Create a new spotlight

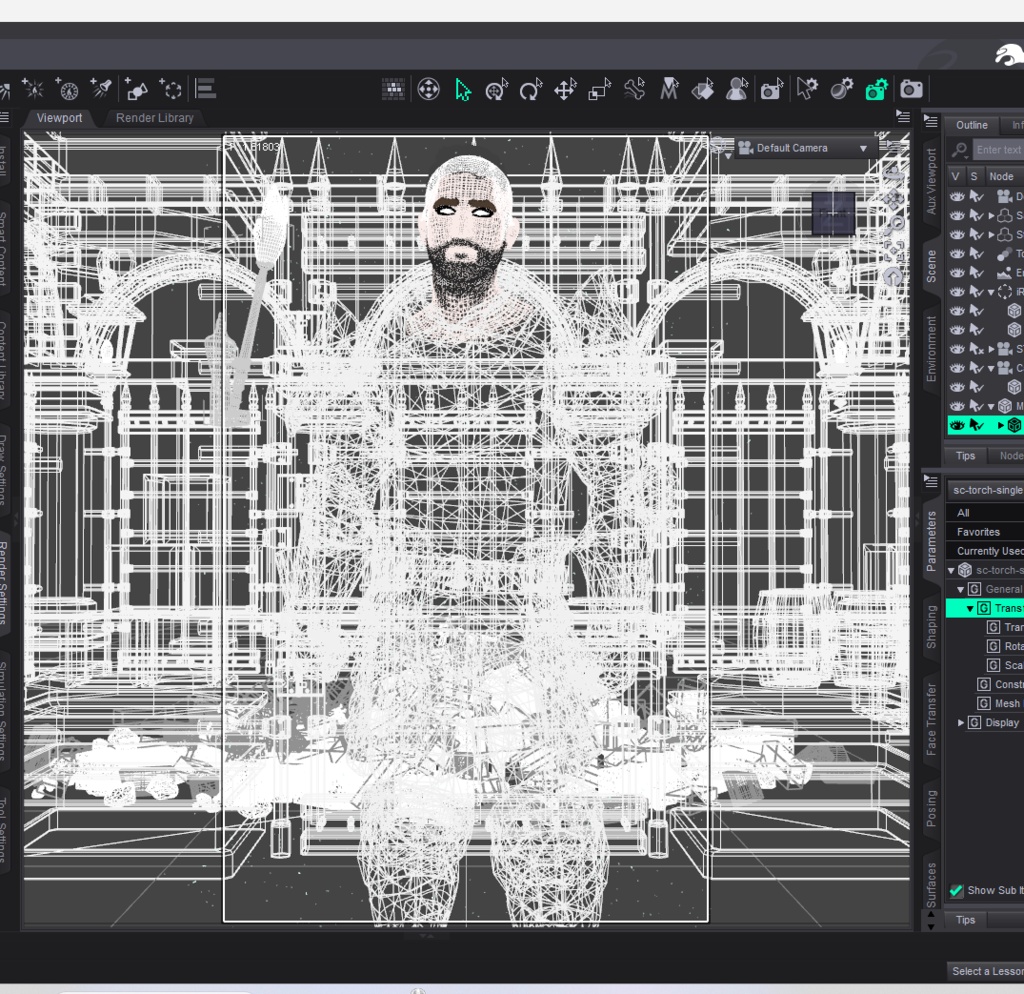tap(101, 89)
